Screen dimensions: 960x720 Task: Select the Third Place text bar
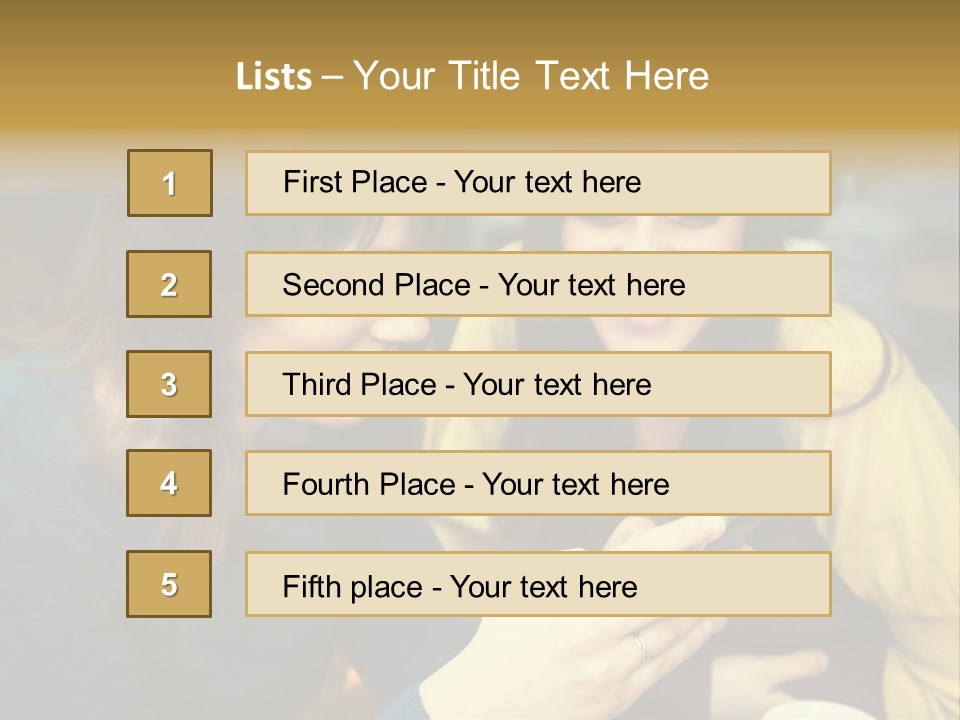(x=538, y=384)
